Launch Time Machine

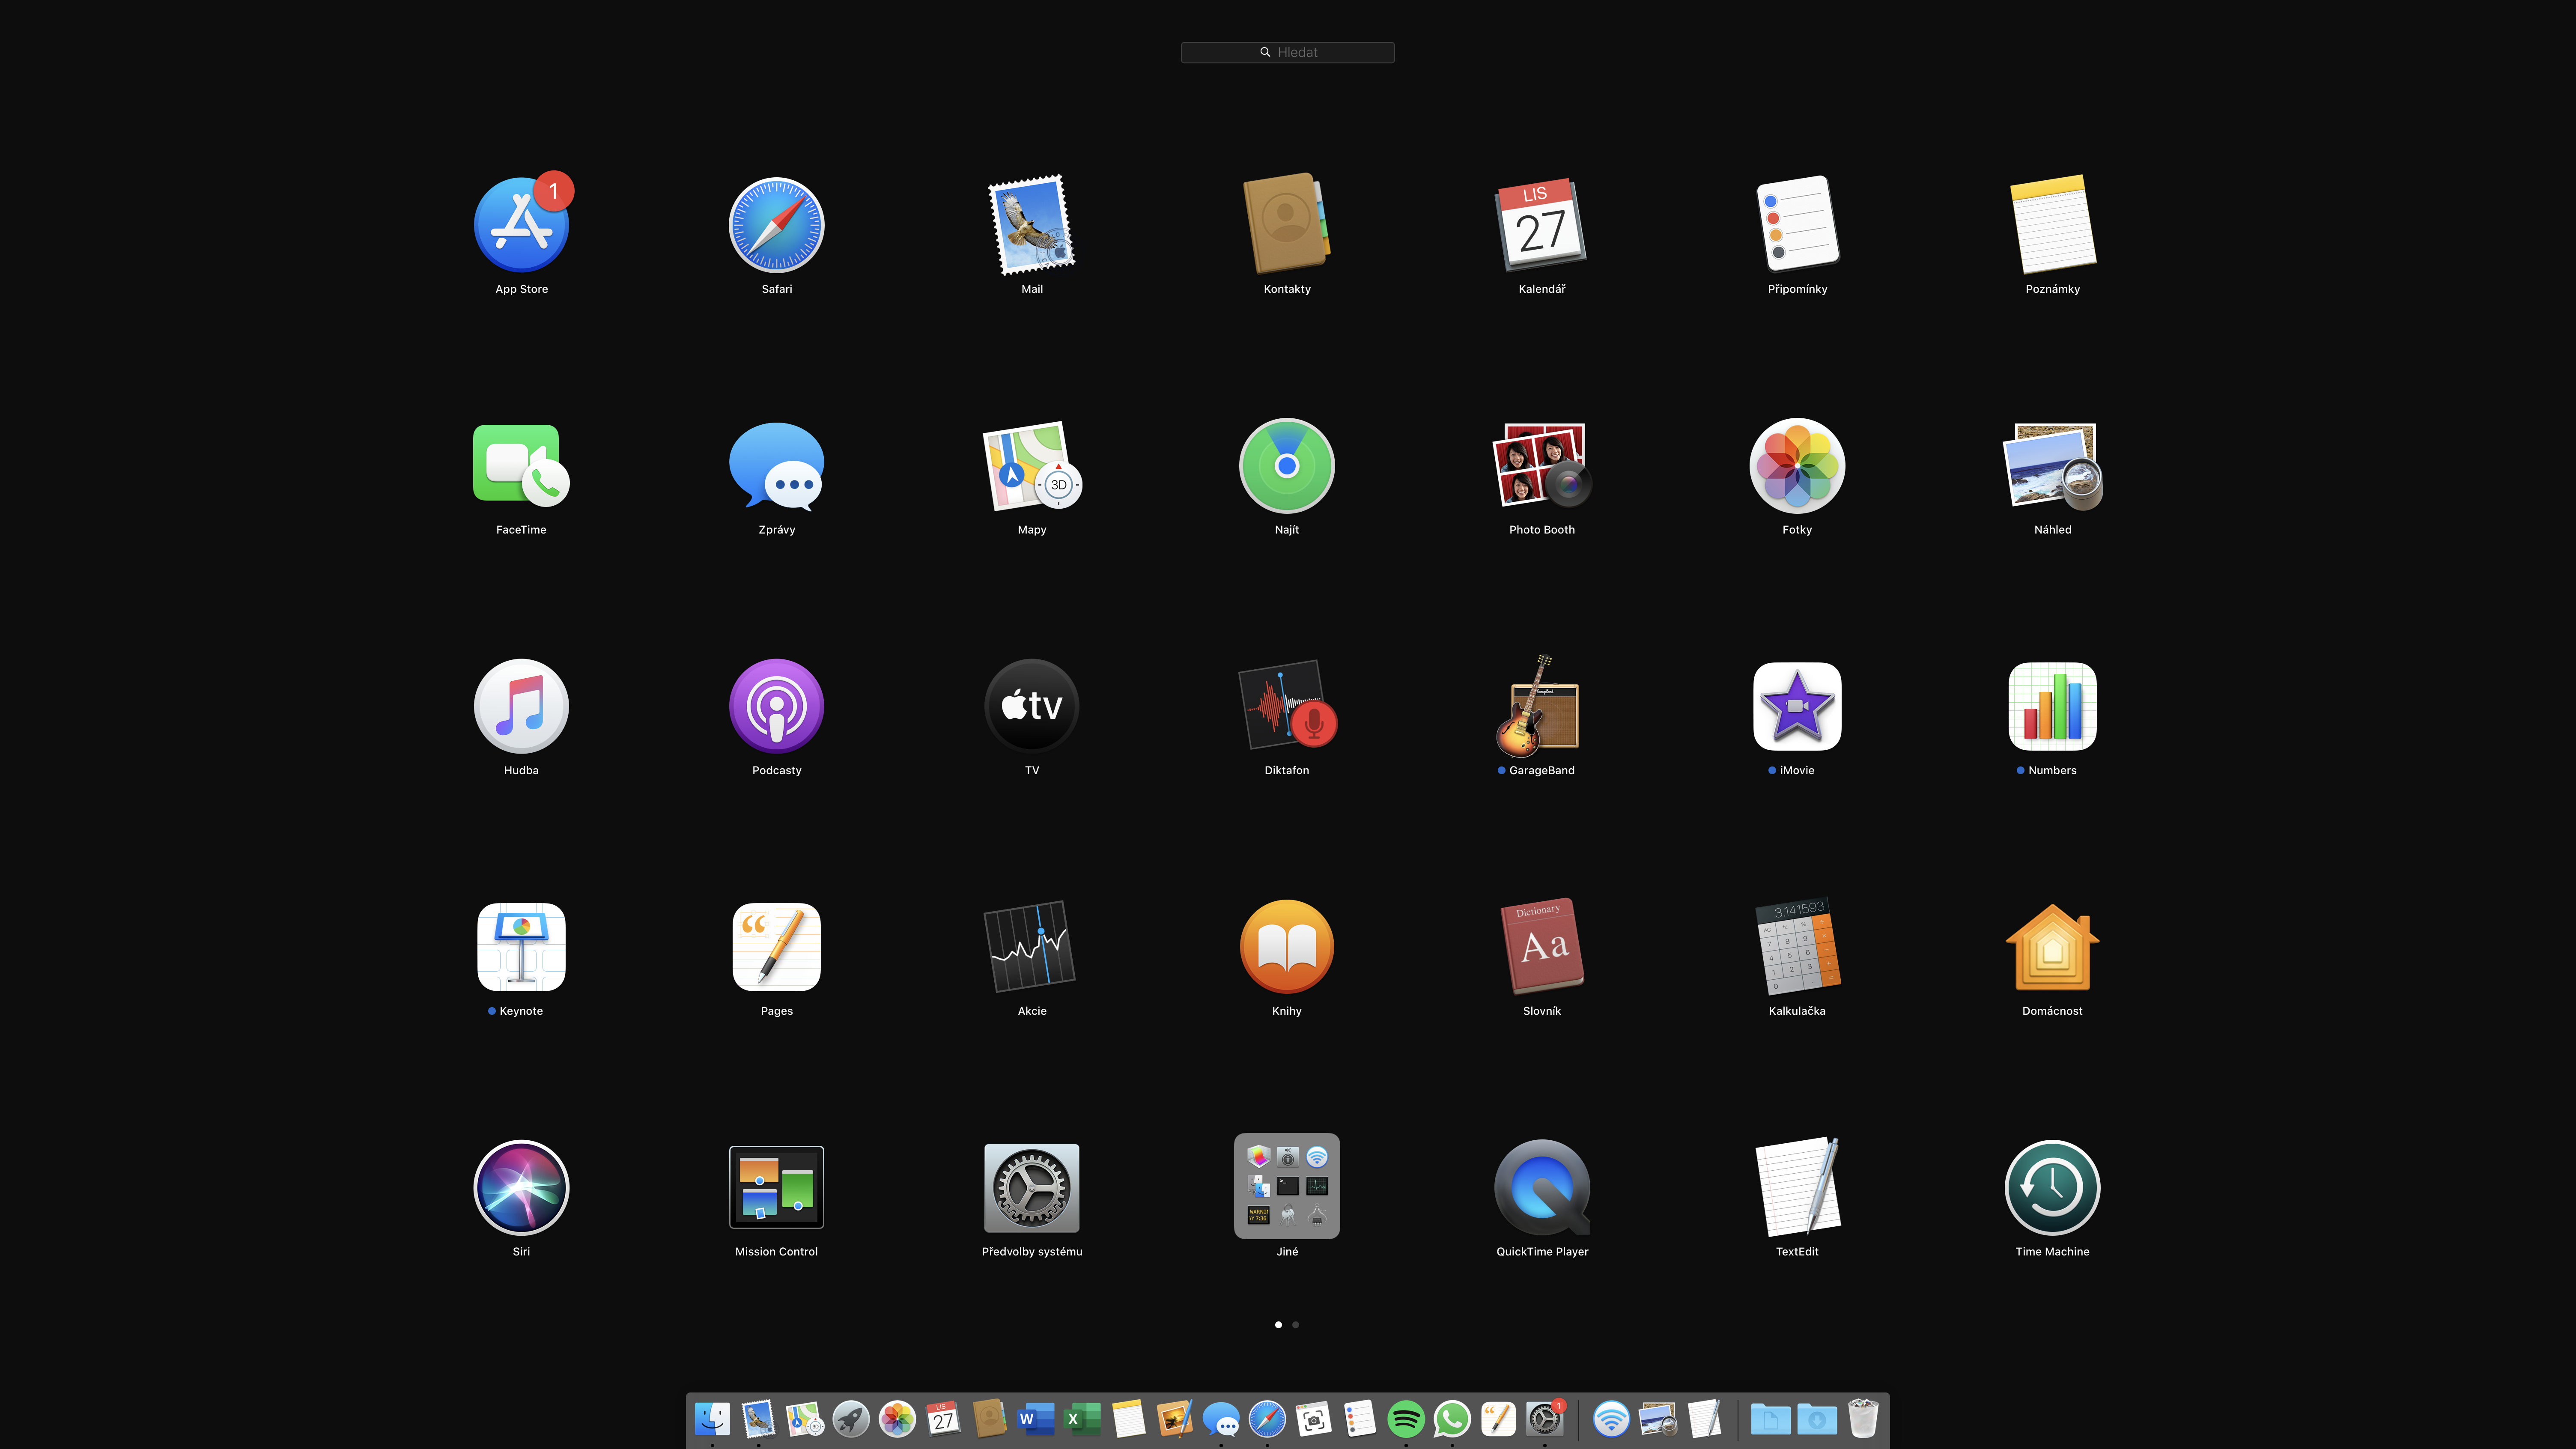coord(2052,1187)
